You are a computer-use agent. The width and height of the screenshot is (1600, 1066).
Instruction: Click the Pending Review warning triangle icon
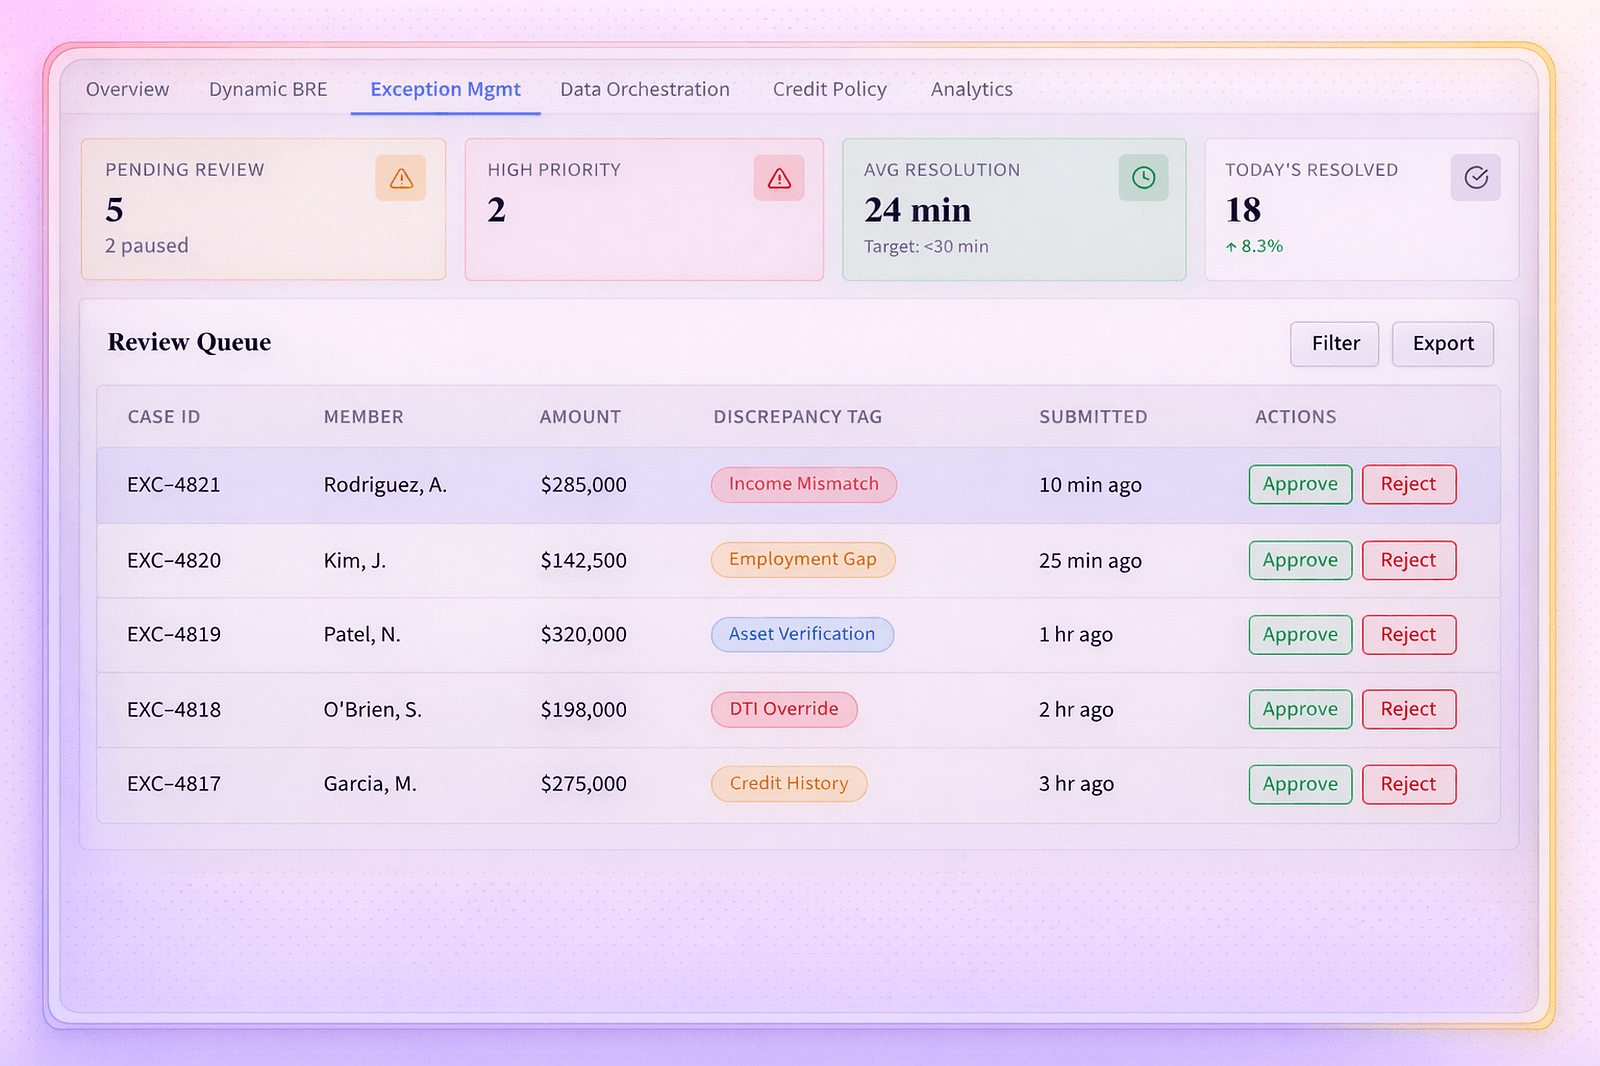[401, 177]
